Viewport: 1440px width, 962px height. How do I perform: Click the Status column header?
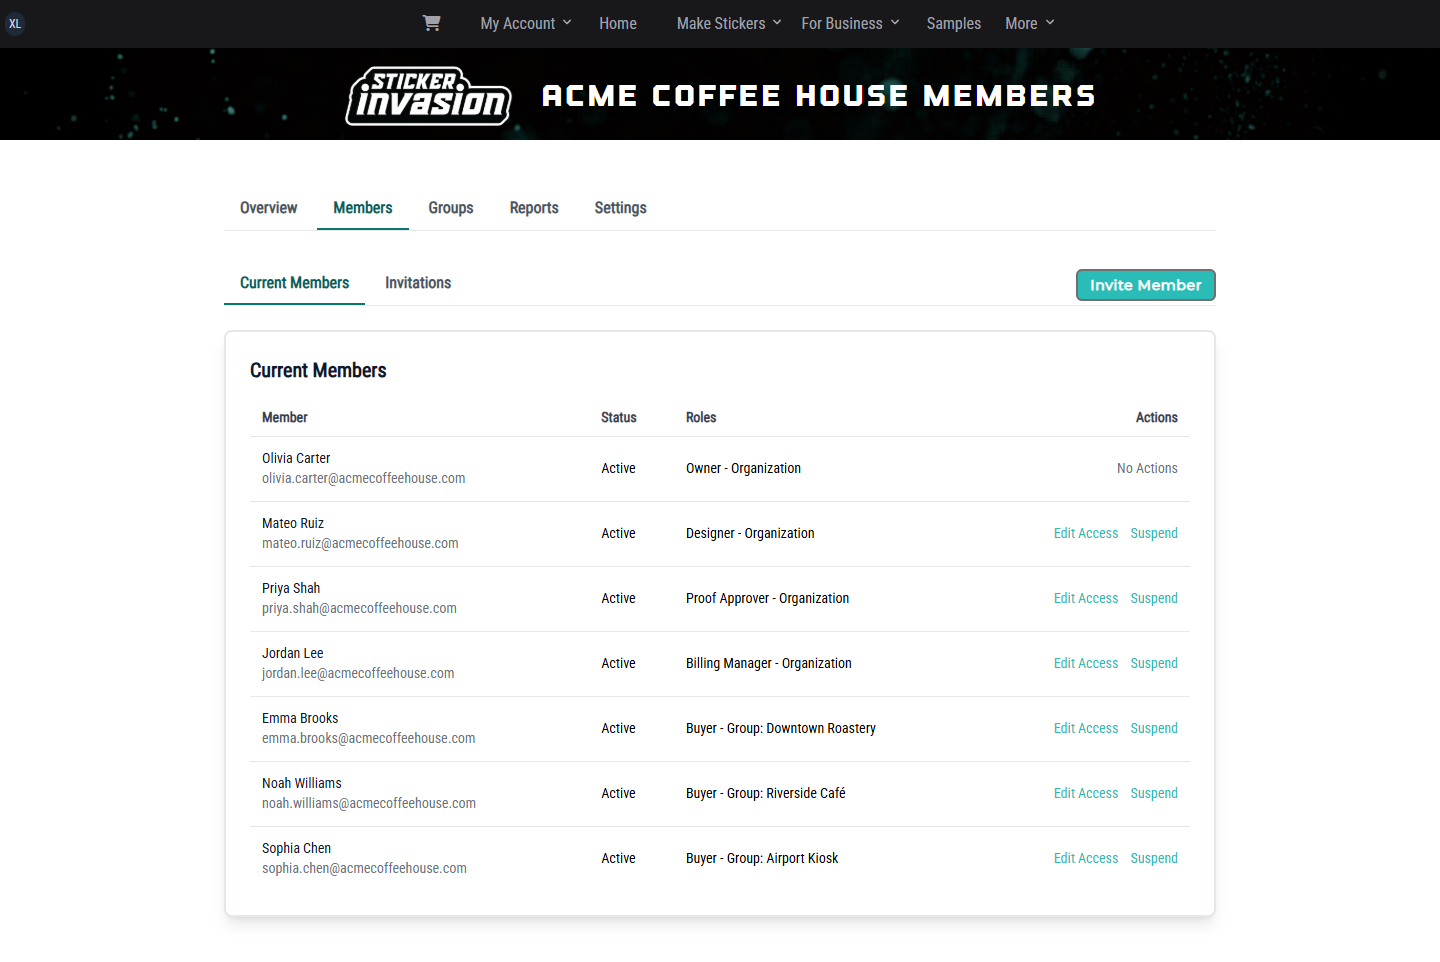619,417
